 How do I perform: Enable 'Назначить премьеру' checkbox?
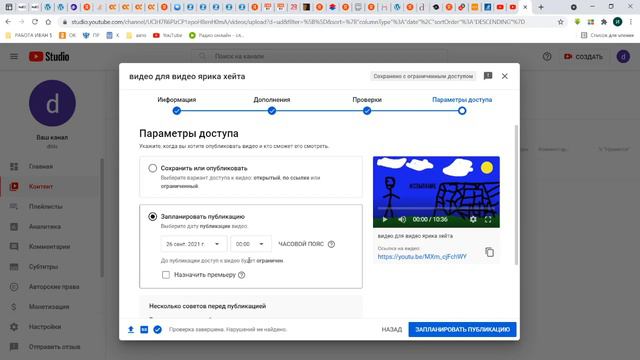click(x=166, y=275)
